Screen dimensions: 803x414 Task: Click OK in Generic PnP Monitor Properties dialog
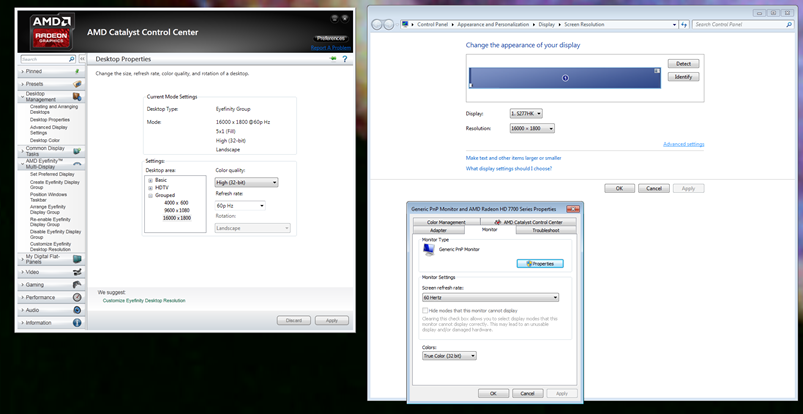(x=493, y=394)
